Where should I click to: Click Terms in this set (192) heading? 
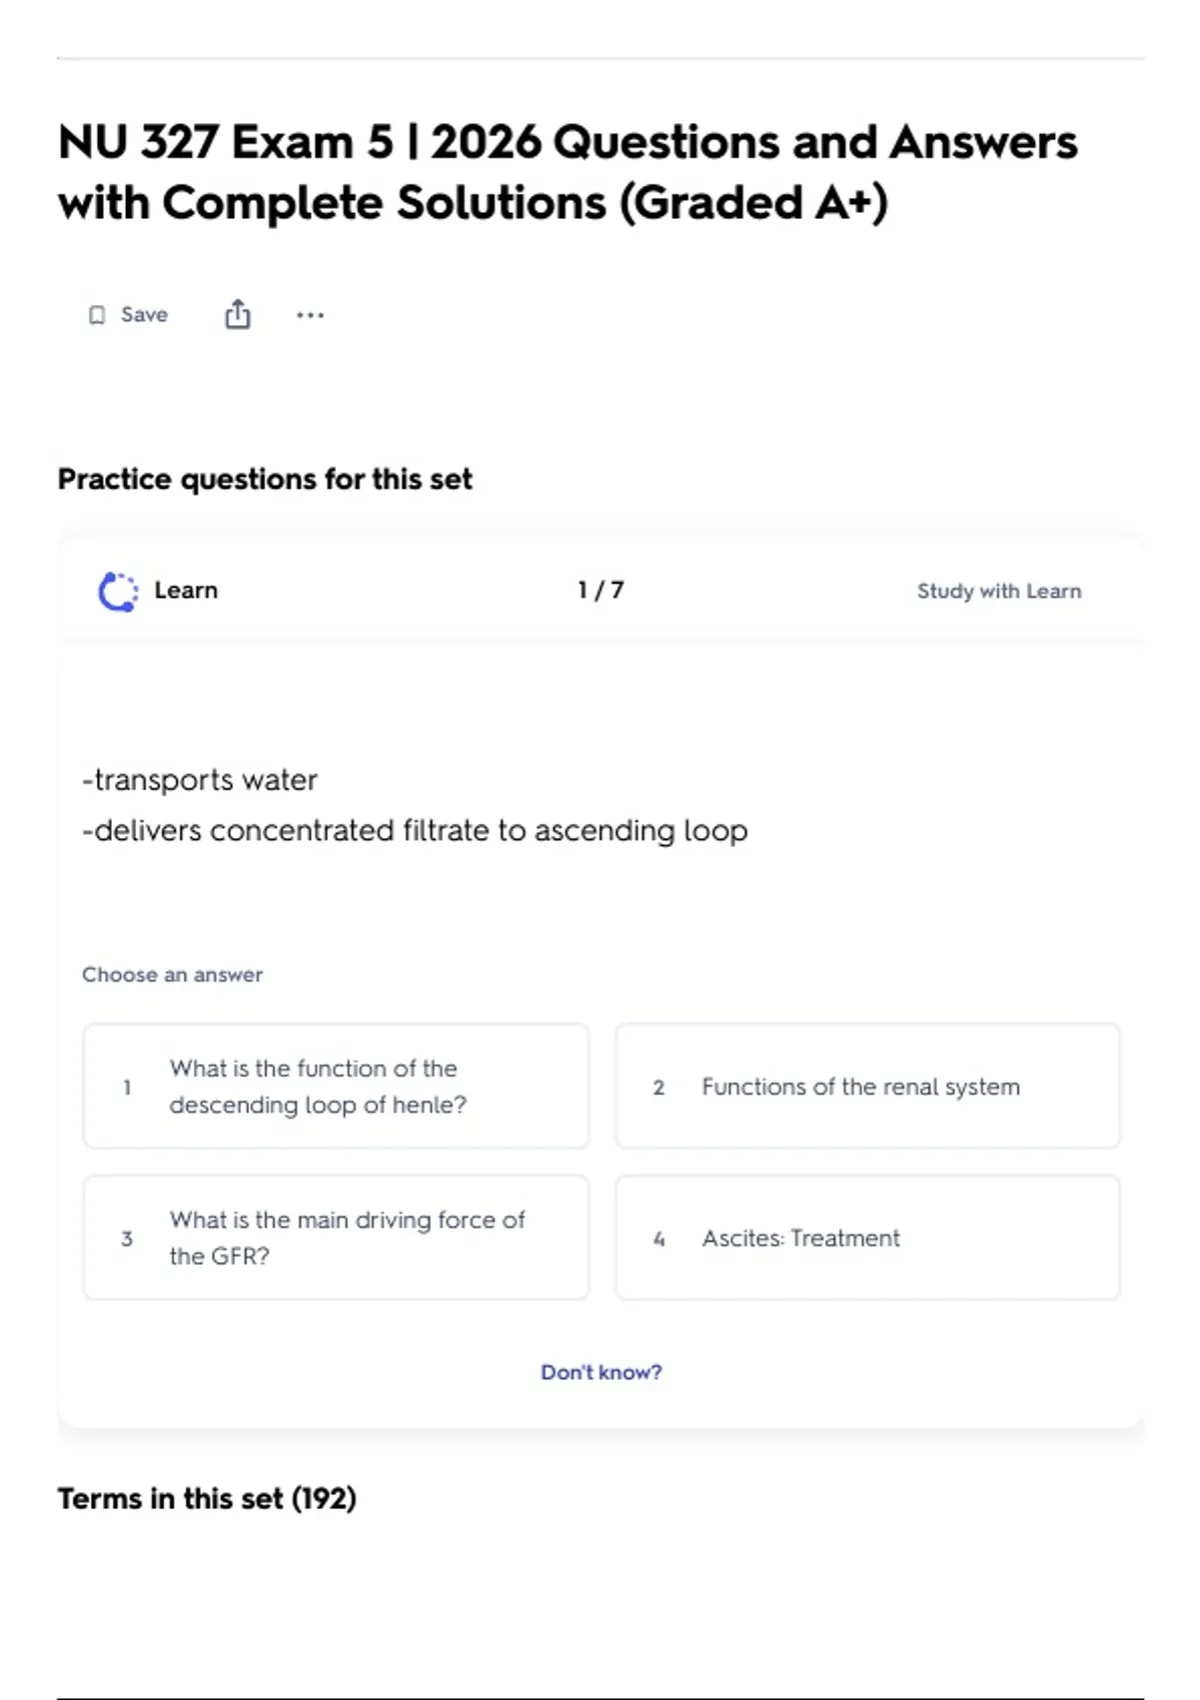(x=207, y=1498)
